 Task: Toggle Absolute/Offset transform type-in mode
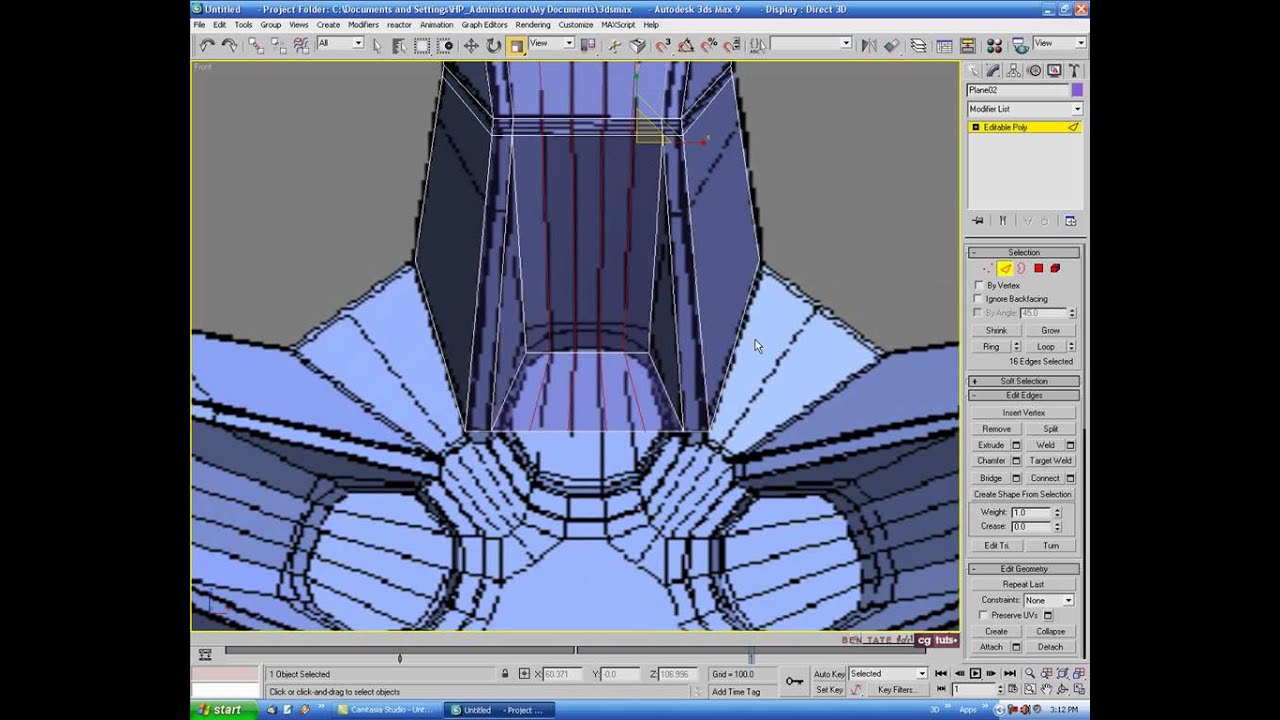(524, 674)
